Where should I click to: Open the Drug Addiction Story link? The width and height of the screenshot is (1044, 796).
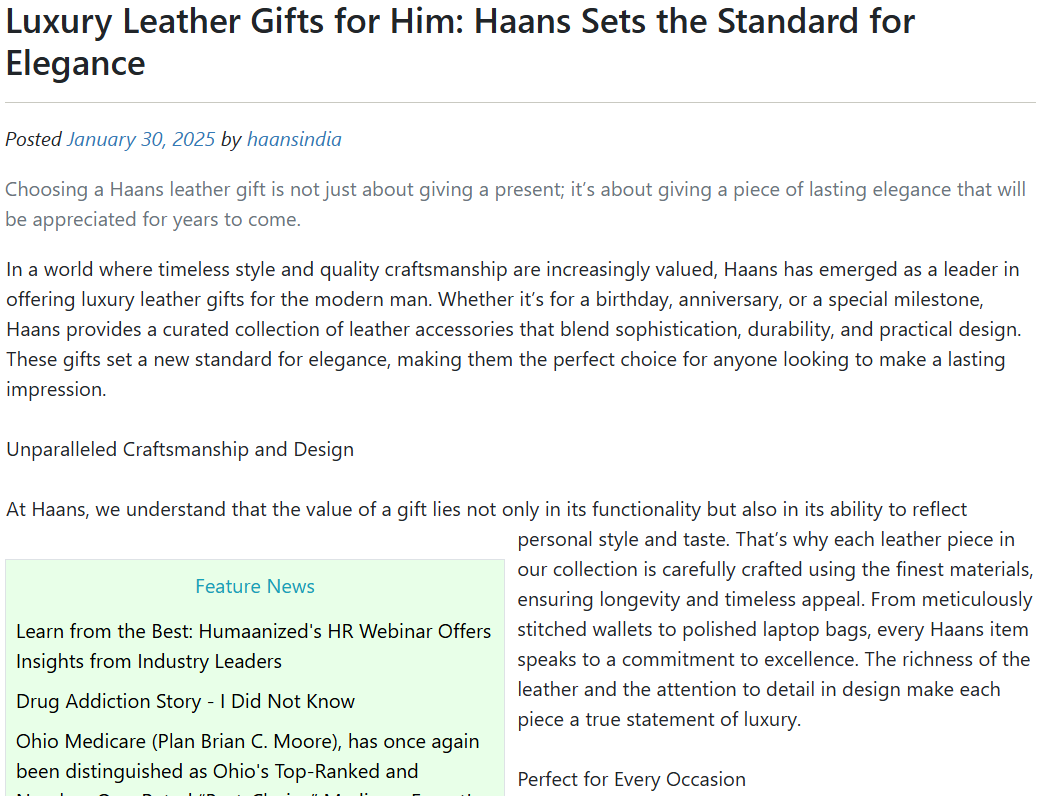point(185,701)
